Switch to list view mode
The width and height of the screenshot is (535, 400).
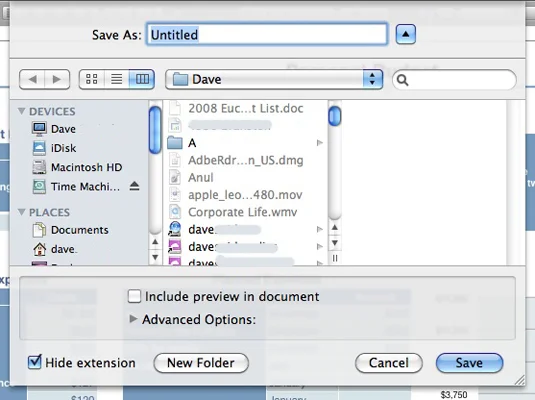pyautogui.click(x=117, y=79)
